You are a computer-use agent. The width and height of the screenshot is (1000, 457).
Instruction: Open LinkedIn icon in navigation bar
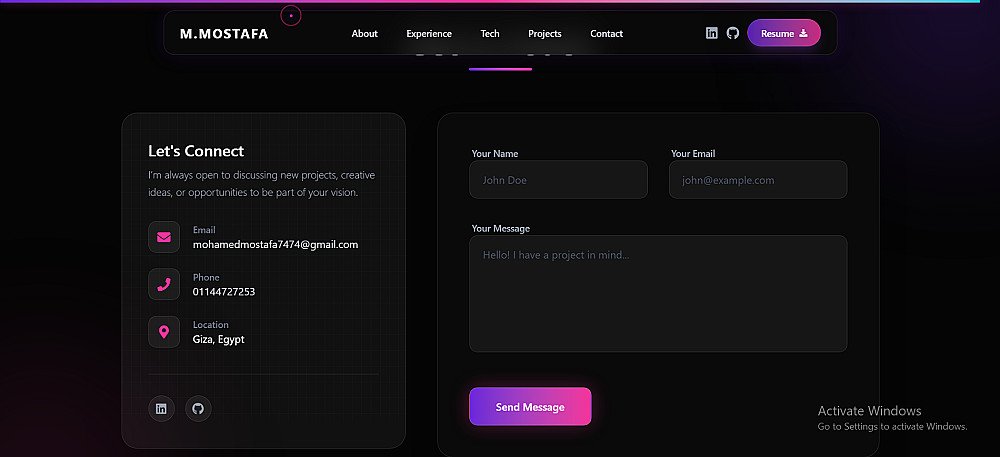click(712, 33)
